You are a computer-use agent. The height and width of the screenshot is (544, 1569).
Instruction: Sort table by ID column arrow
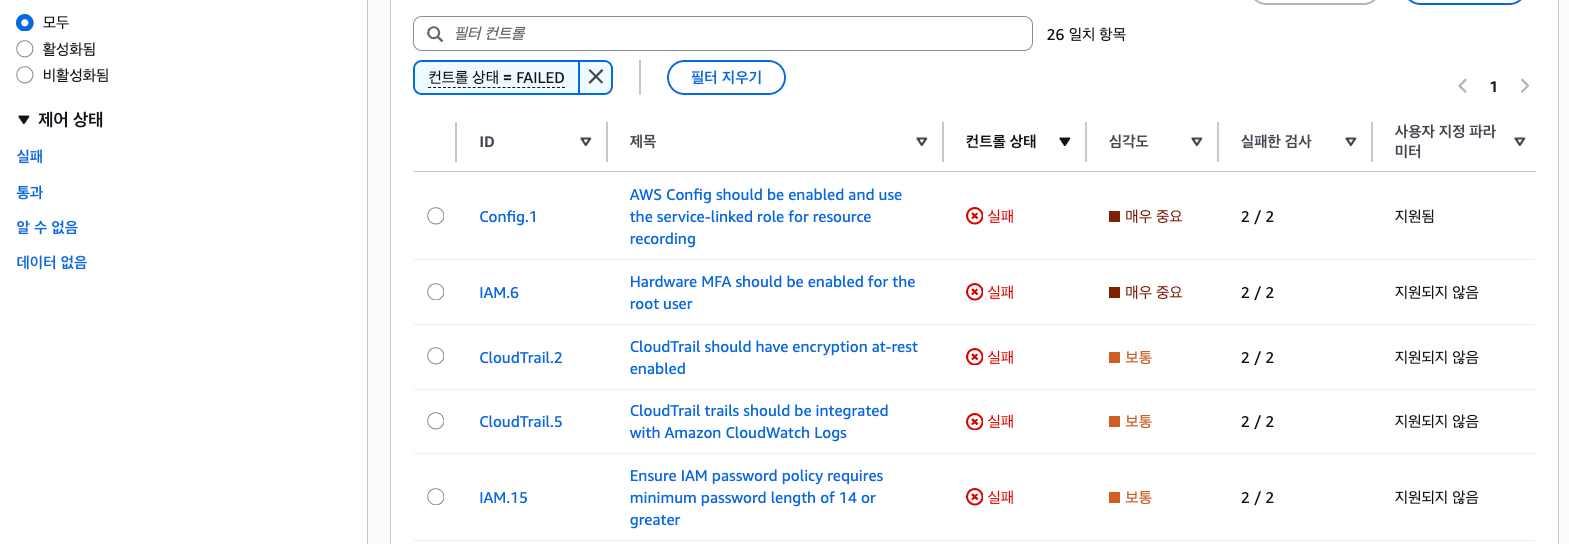586,142
